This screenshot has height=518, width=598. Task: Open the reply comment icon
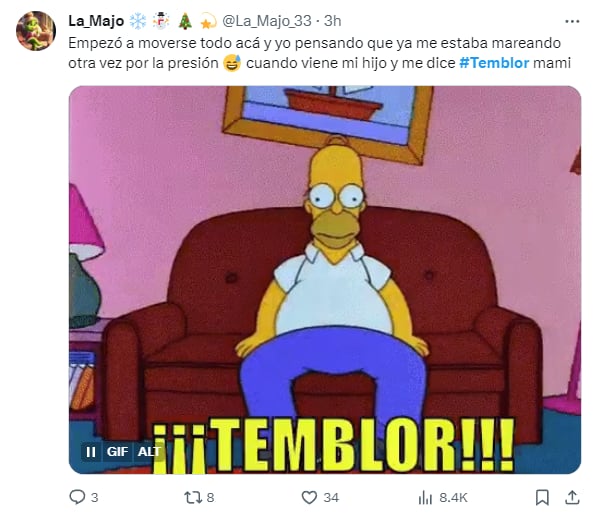click(77, 497)
